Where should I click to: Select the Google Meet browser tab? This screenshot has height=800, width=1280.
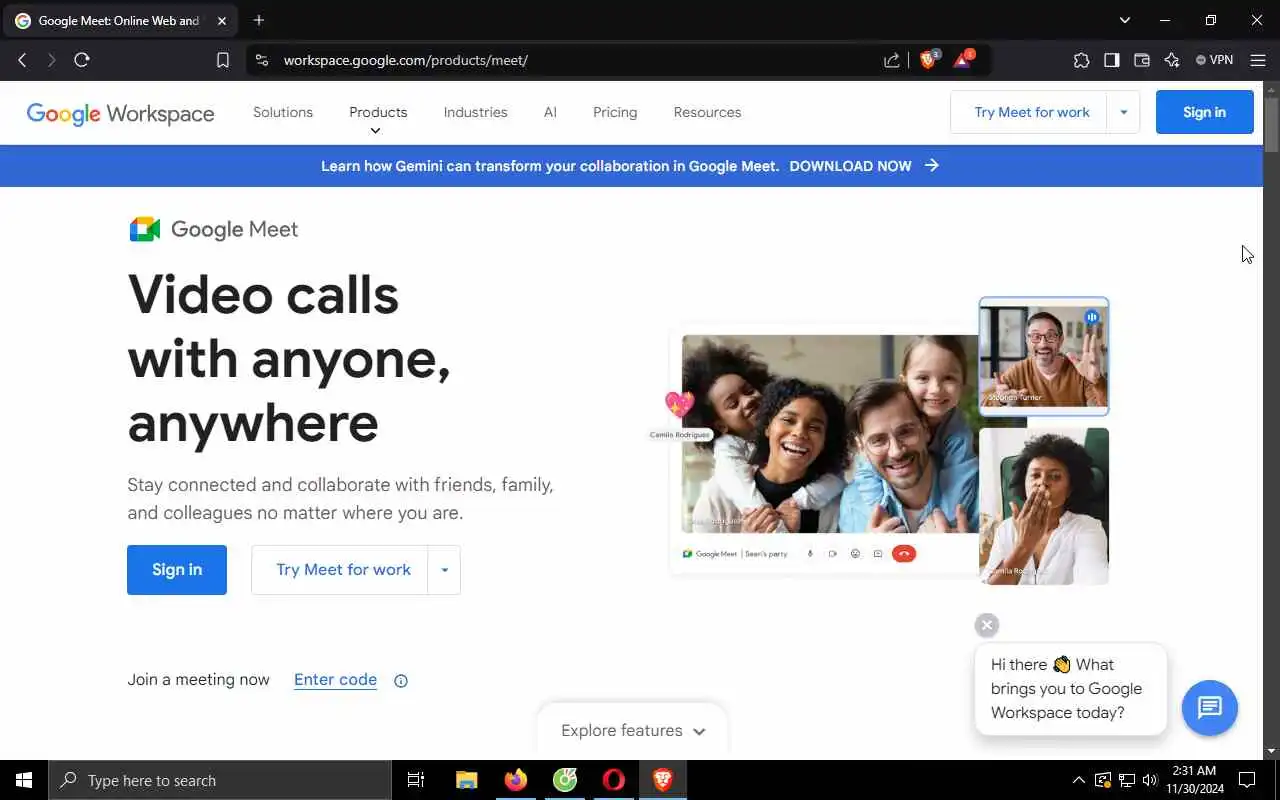tap(120, 20)
